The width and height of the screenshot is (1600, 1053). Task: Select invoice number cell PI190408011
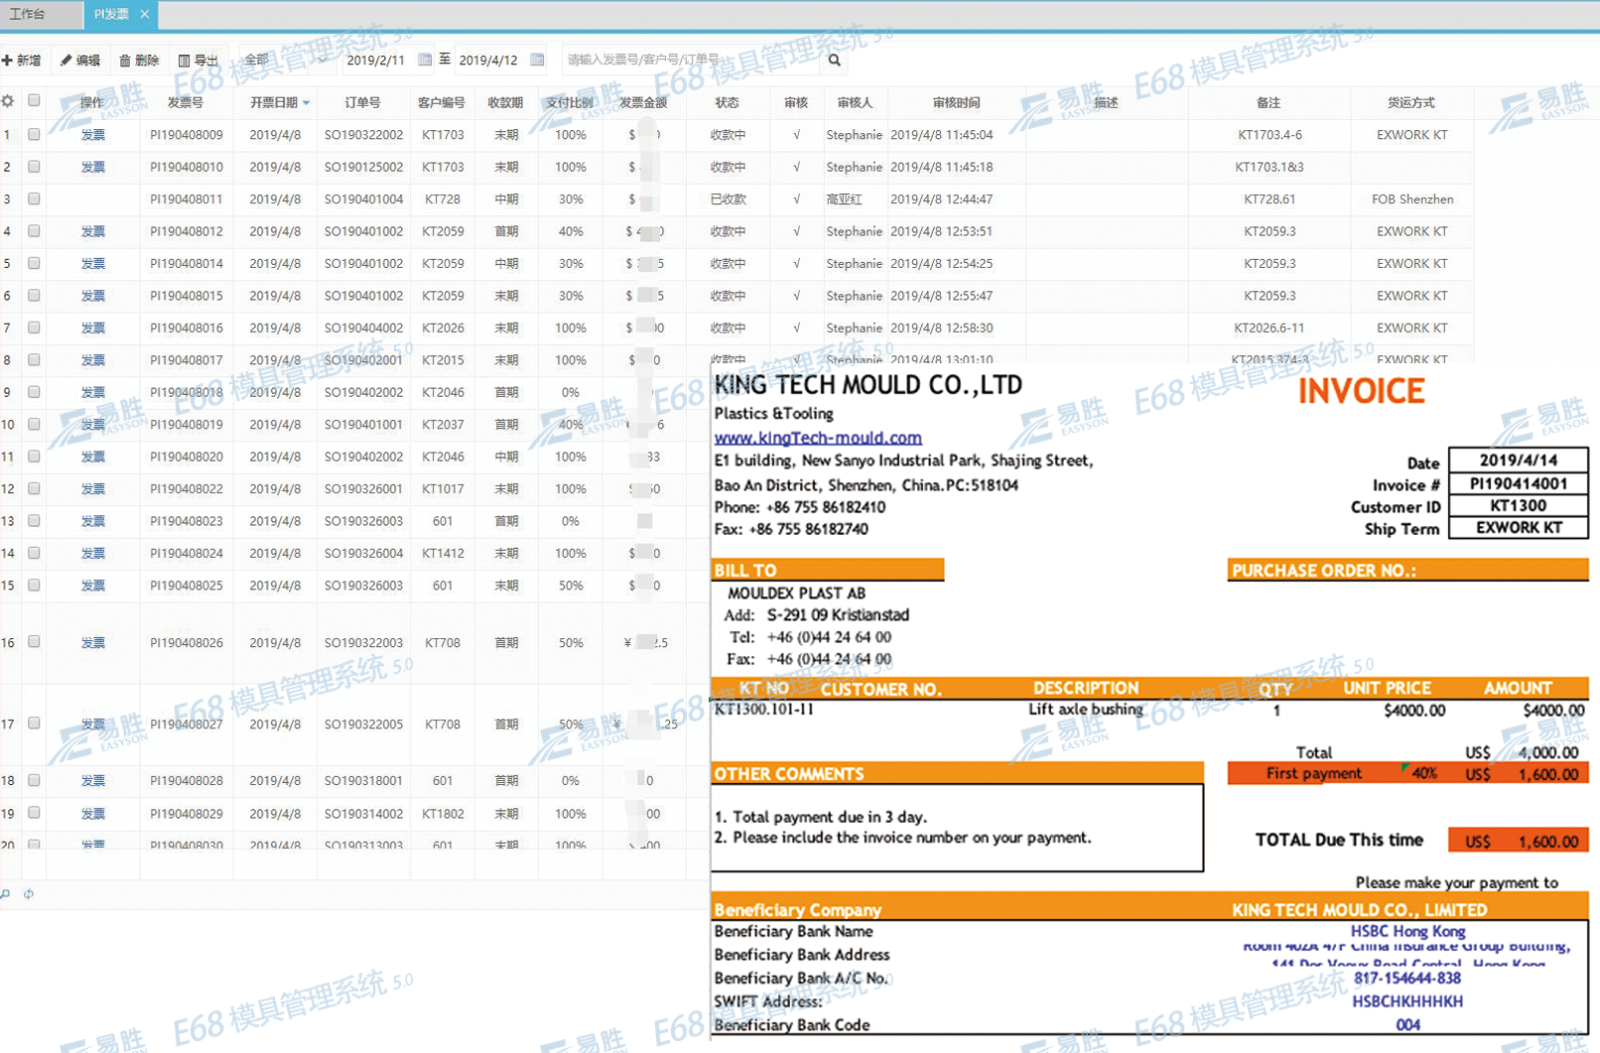pyautogui.click(x=186, y=199)
